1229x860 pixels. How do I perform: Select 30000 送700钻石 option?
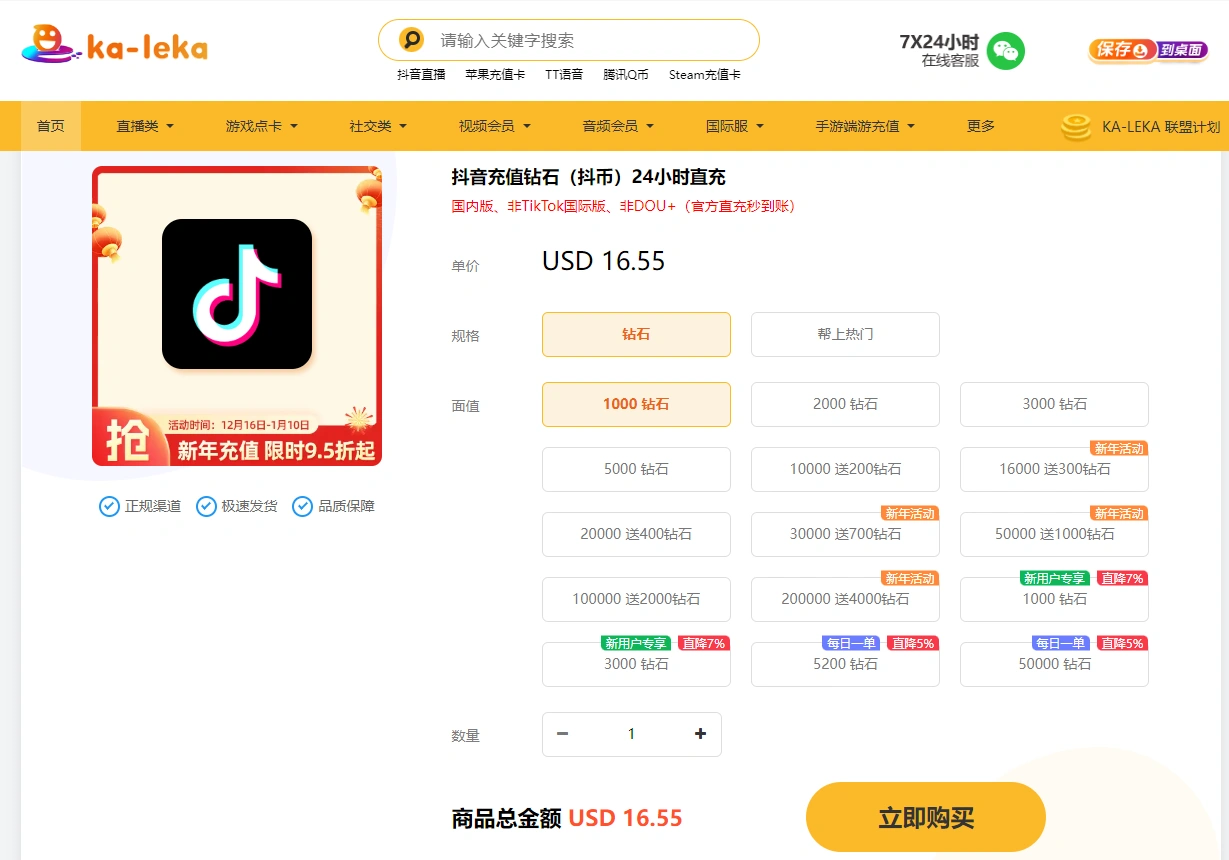(845, 534)
